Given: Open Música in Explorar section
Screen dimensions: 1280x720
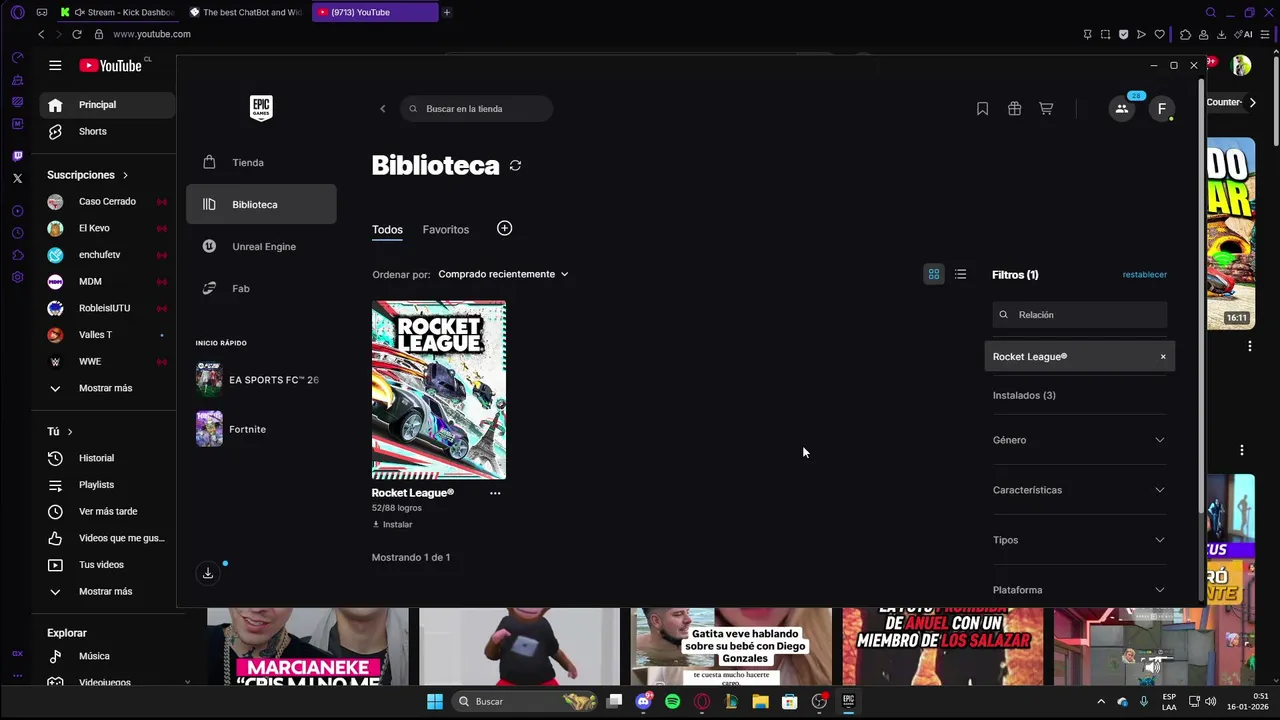Looking at the screenshot, I should pos(108,656).
